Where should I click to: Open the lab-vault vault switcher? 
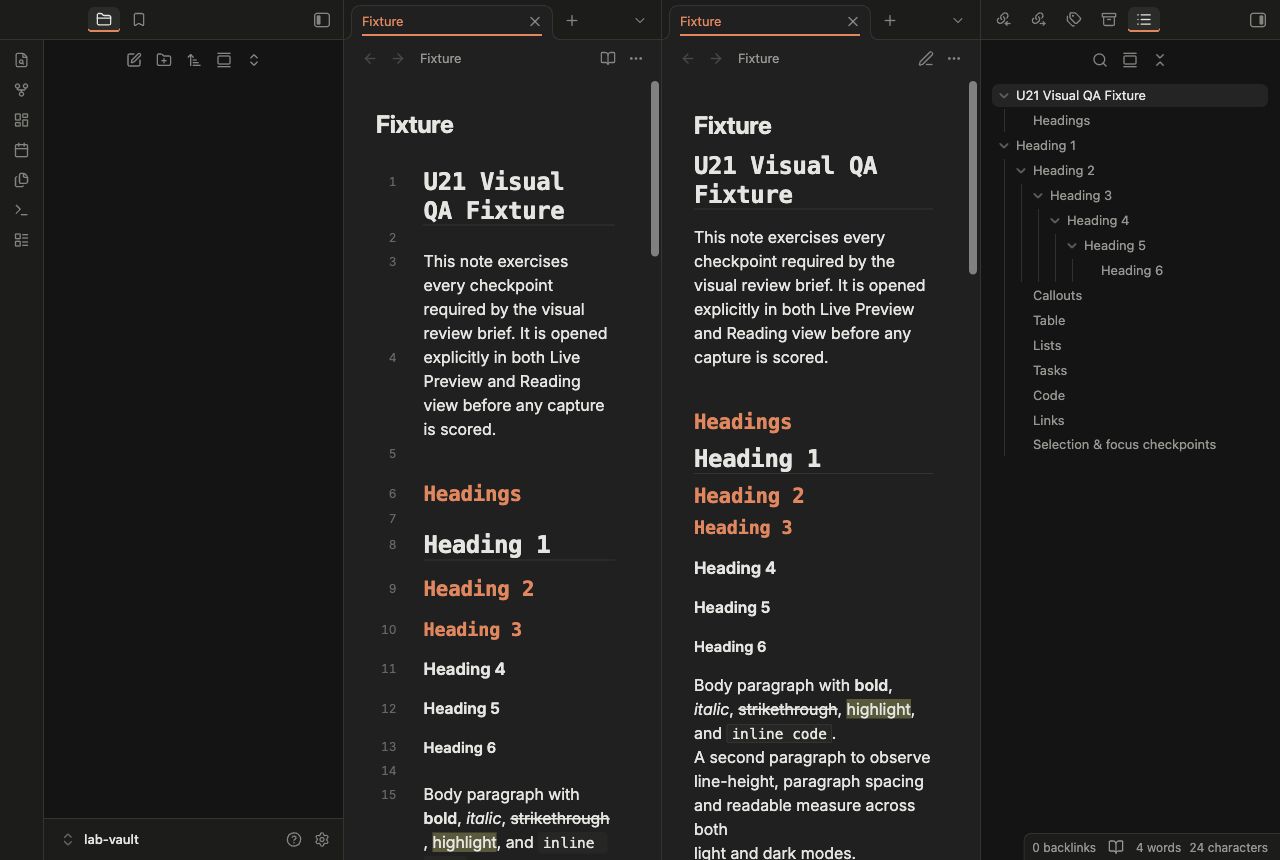coord(101,840)
